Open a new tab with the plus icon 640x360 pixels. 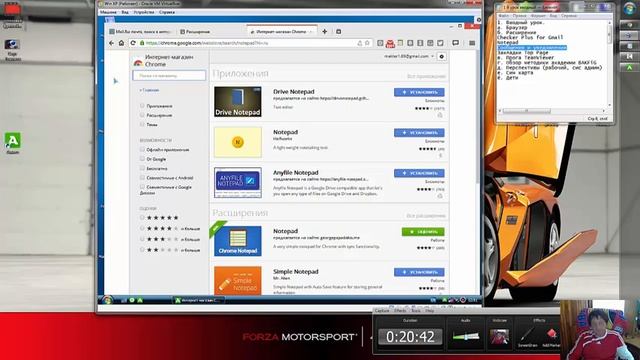(324, 31)
